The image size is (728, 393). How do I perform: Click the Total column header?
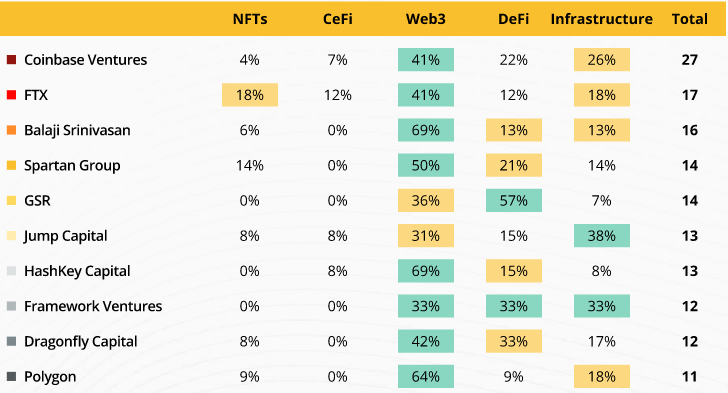coord(690,19)
